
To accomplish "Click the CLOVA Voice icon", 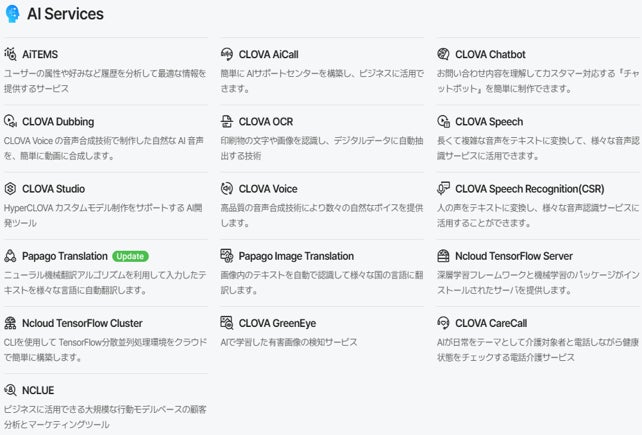I will (x=227, y=189).
